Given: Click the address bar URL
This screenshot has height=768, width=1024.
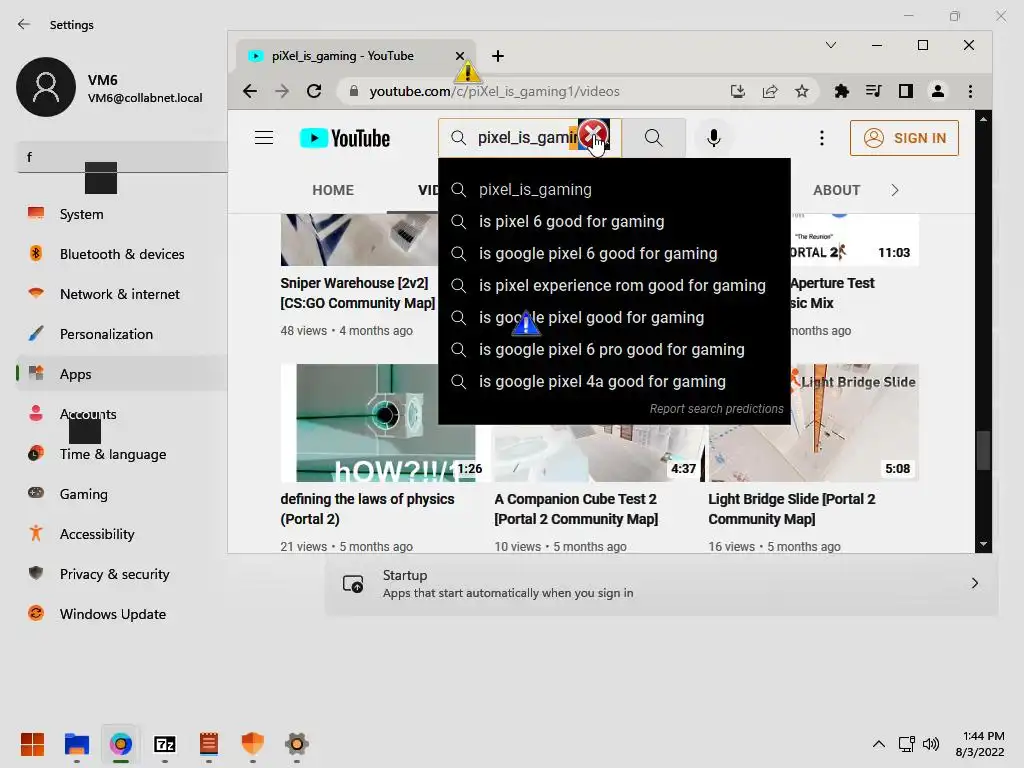Looking at the screenshot, I should [x=494, y=91].
